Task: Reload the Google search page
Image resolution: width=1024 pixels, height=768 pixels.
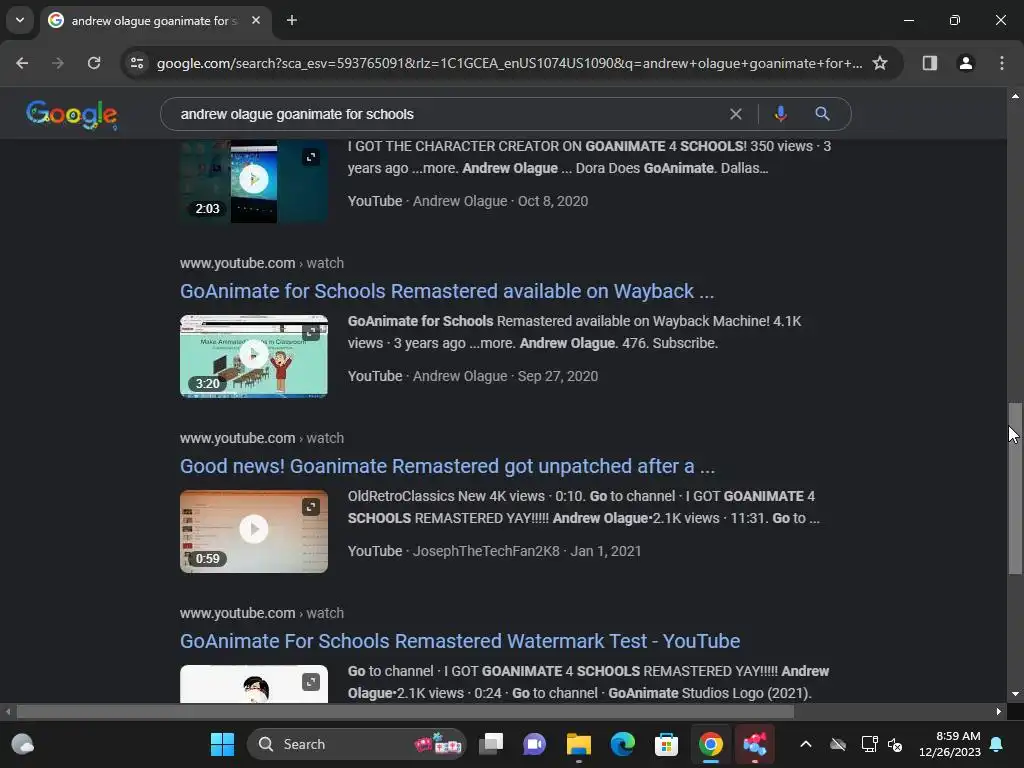Action: point(94,63)
